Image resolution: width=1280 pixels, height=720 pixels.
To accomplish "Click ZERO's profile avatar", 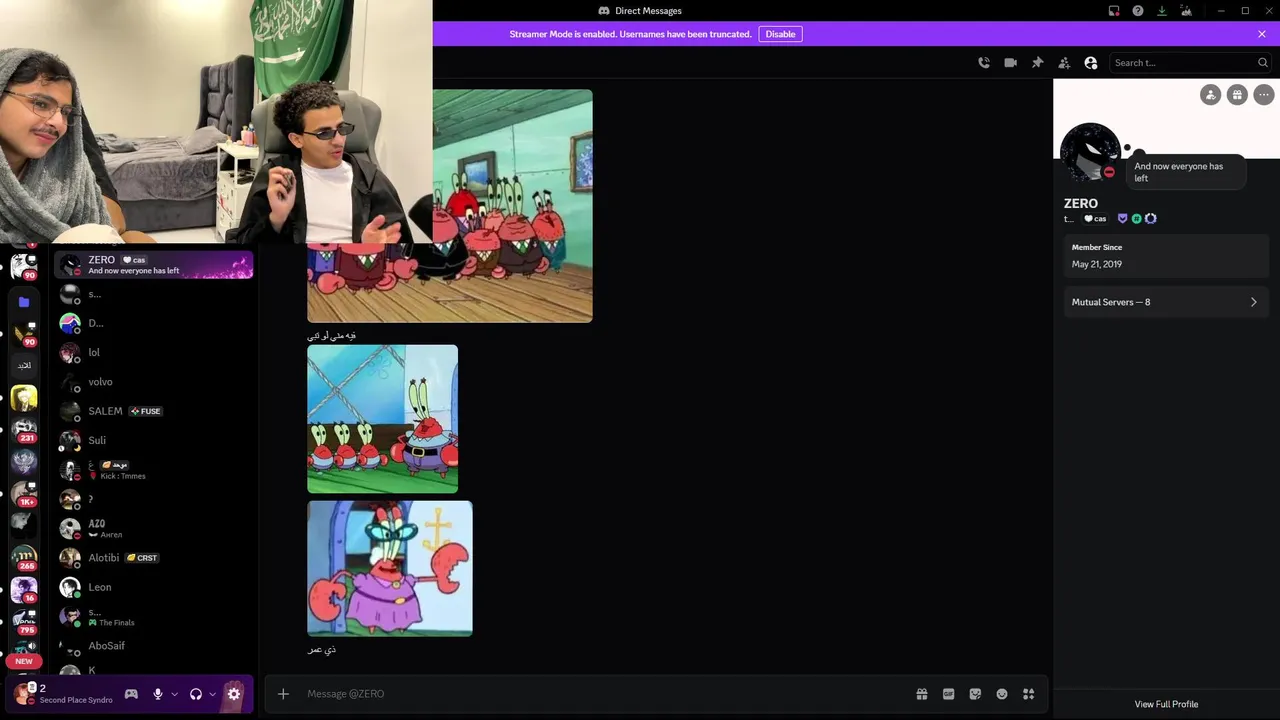I will pyautogui.click(x=1090, y=152).
